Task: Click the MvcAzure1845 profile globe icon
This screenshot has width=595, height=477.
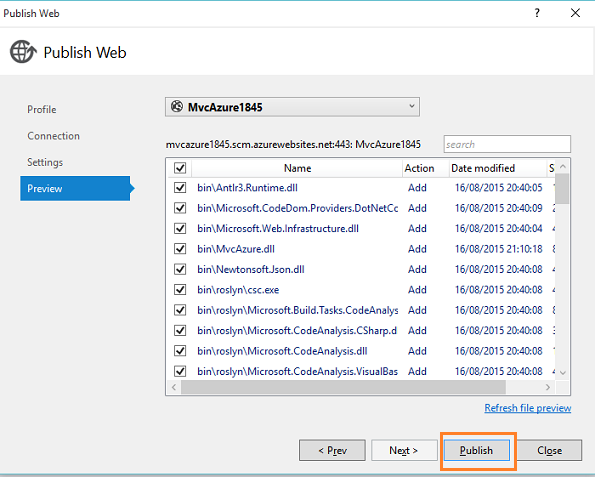Action: tap(177, 107)
